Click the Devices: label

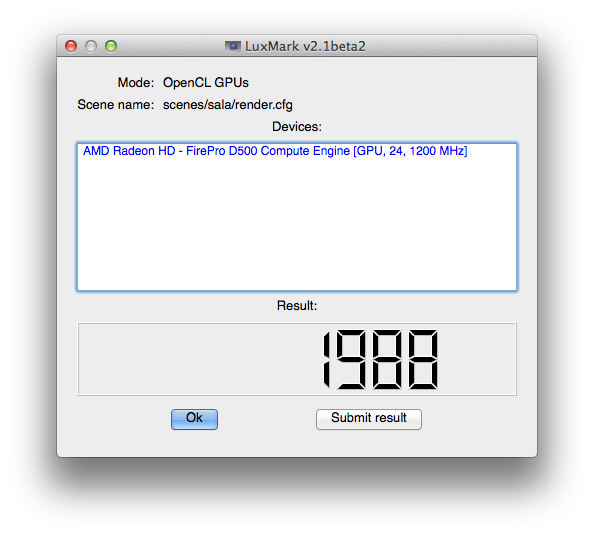[297, 127]
